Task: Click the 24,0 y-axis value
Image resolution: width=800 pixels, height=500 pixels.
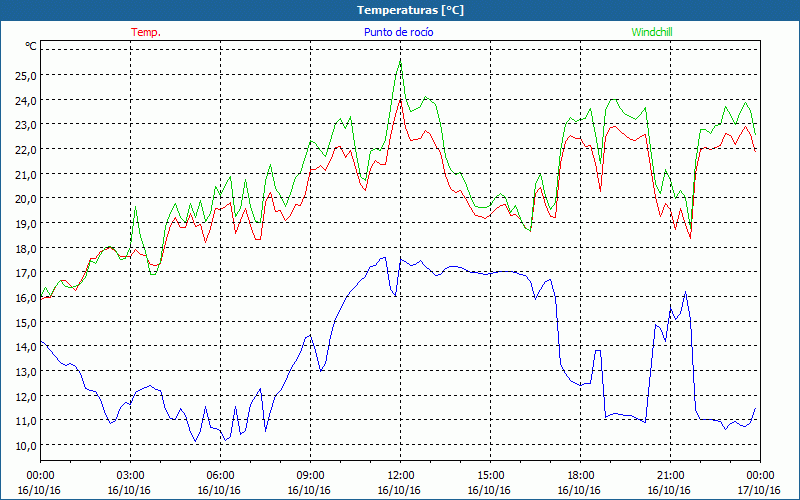Action: pos(26,101)
